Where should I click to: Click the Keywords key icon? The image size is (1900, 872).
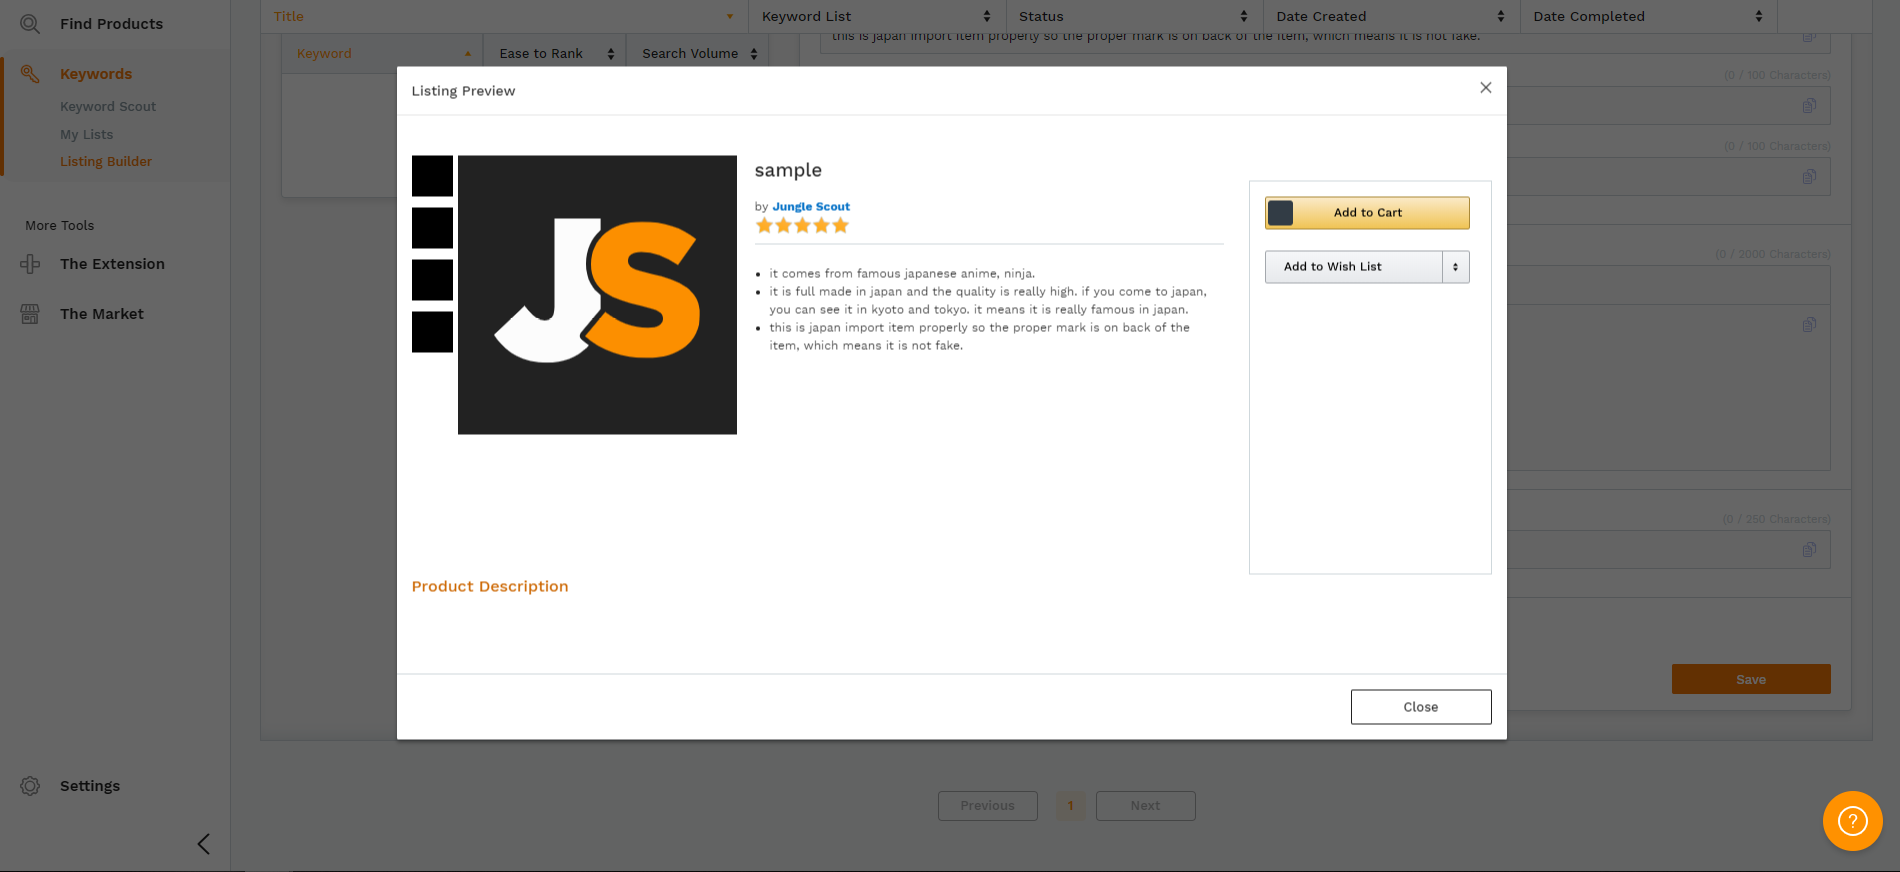[30, 74]
